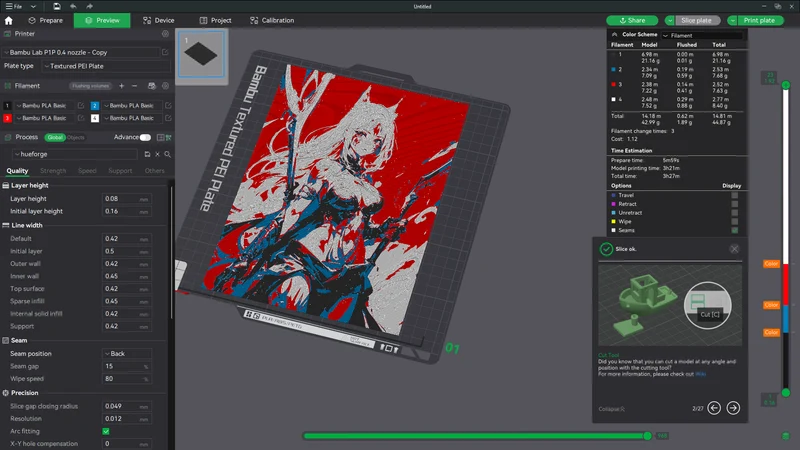
Task: Toggle Travel display checkbox
Action: pyautogui.click(x=734, y=195)
